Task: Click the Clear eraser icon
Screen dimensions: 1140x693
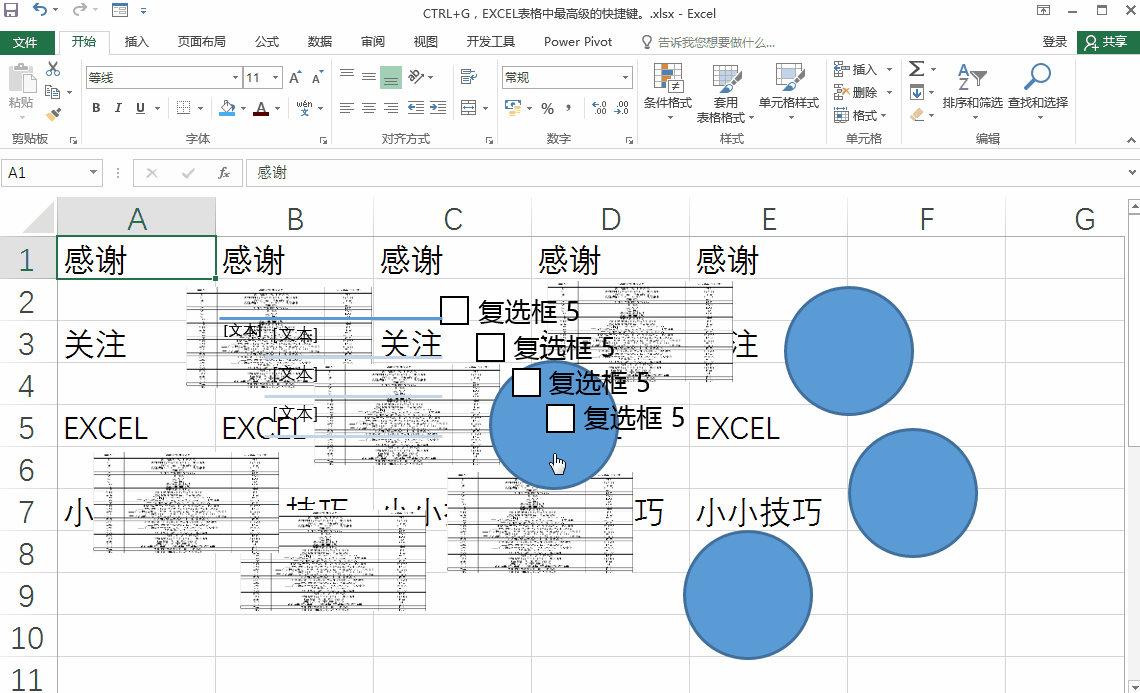Action: coord(917,115)
